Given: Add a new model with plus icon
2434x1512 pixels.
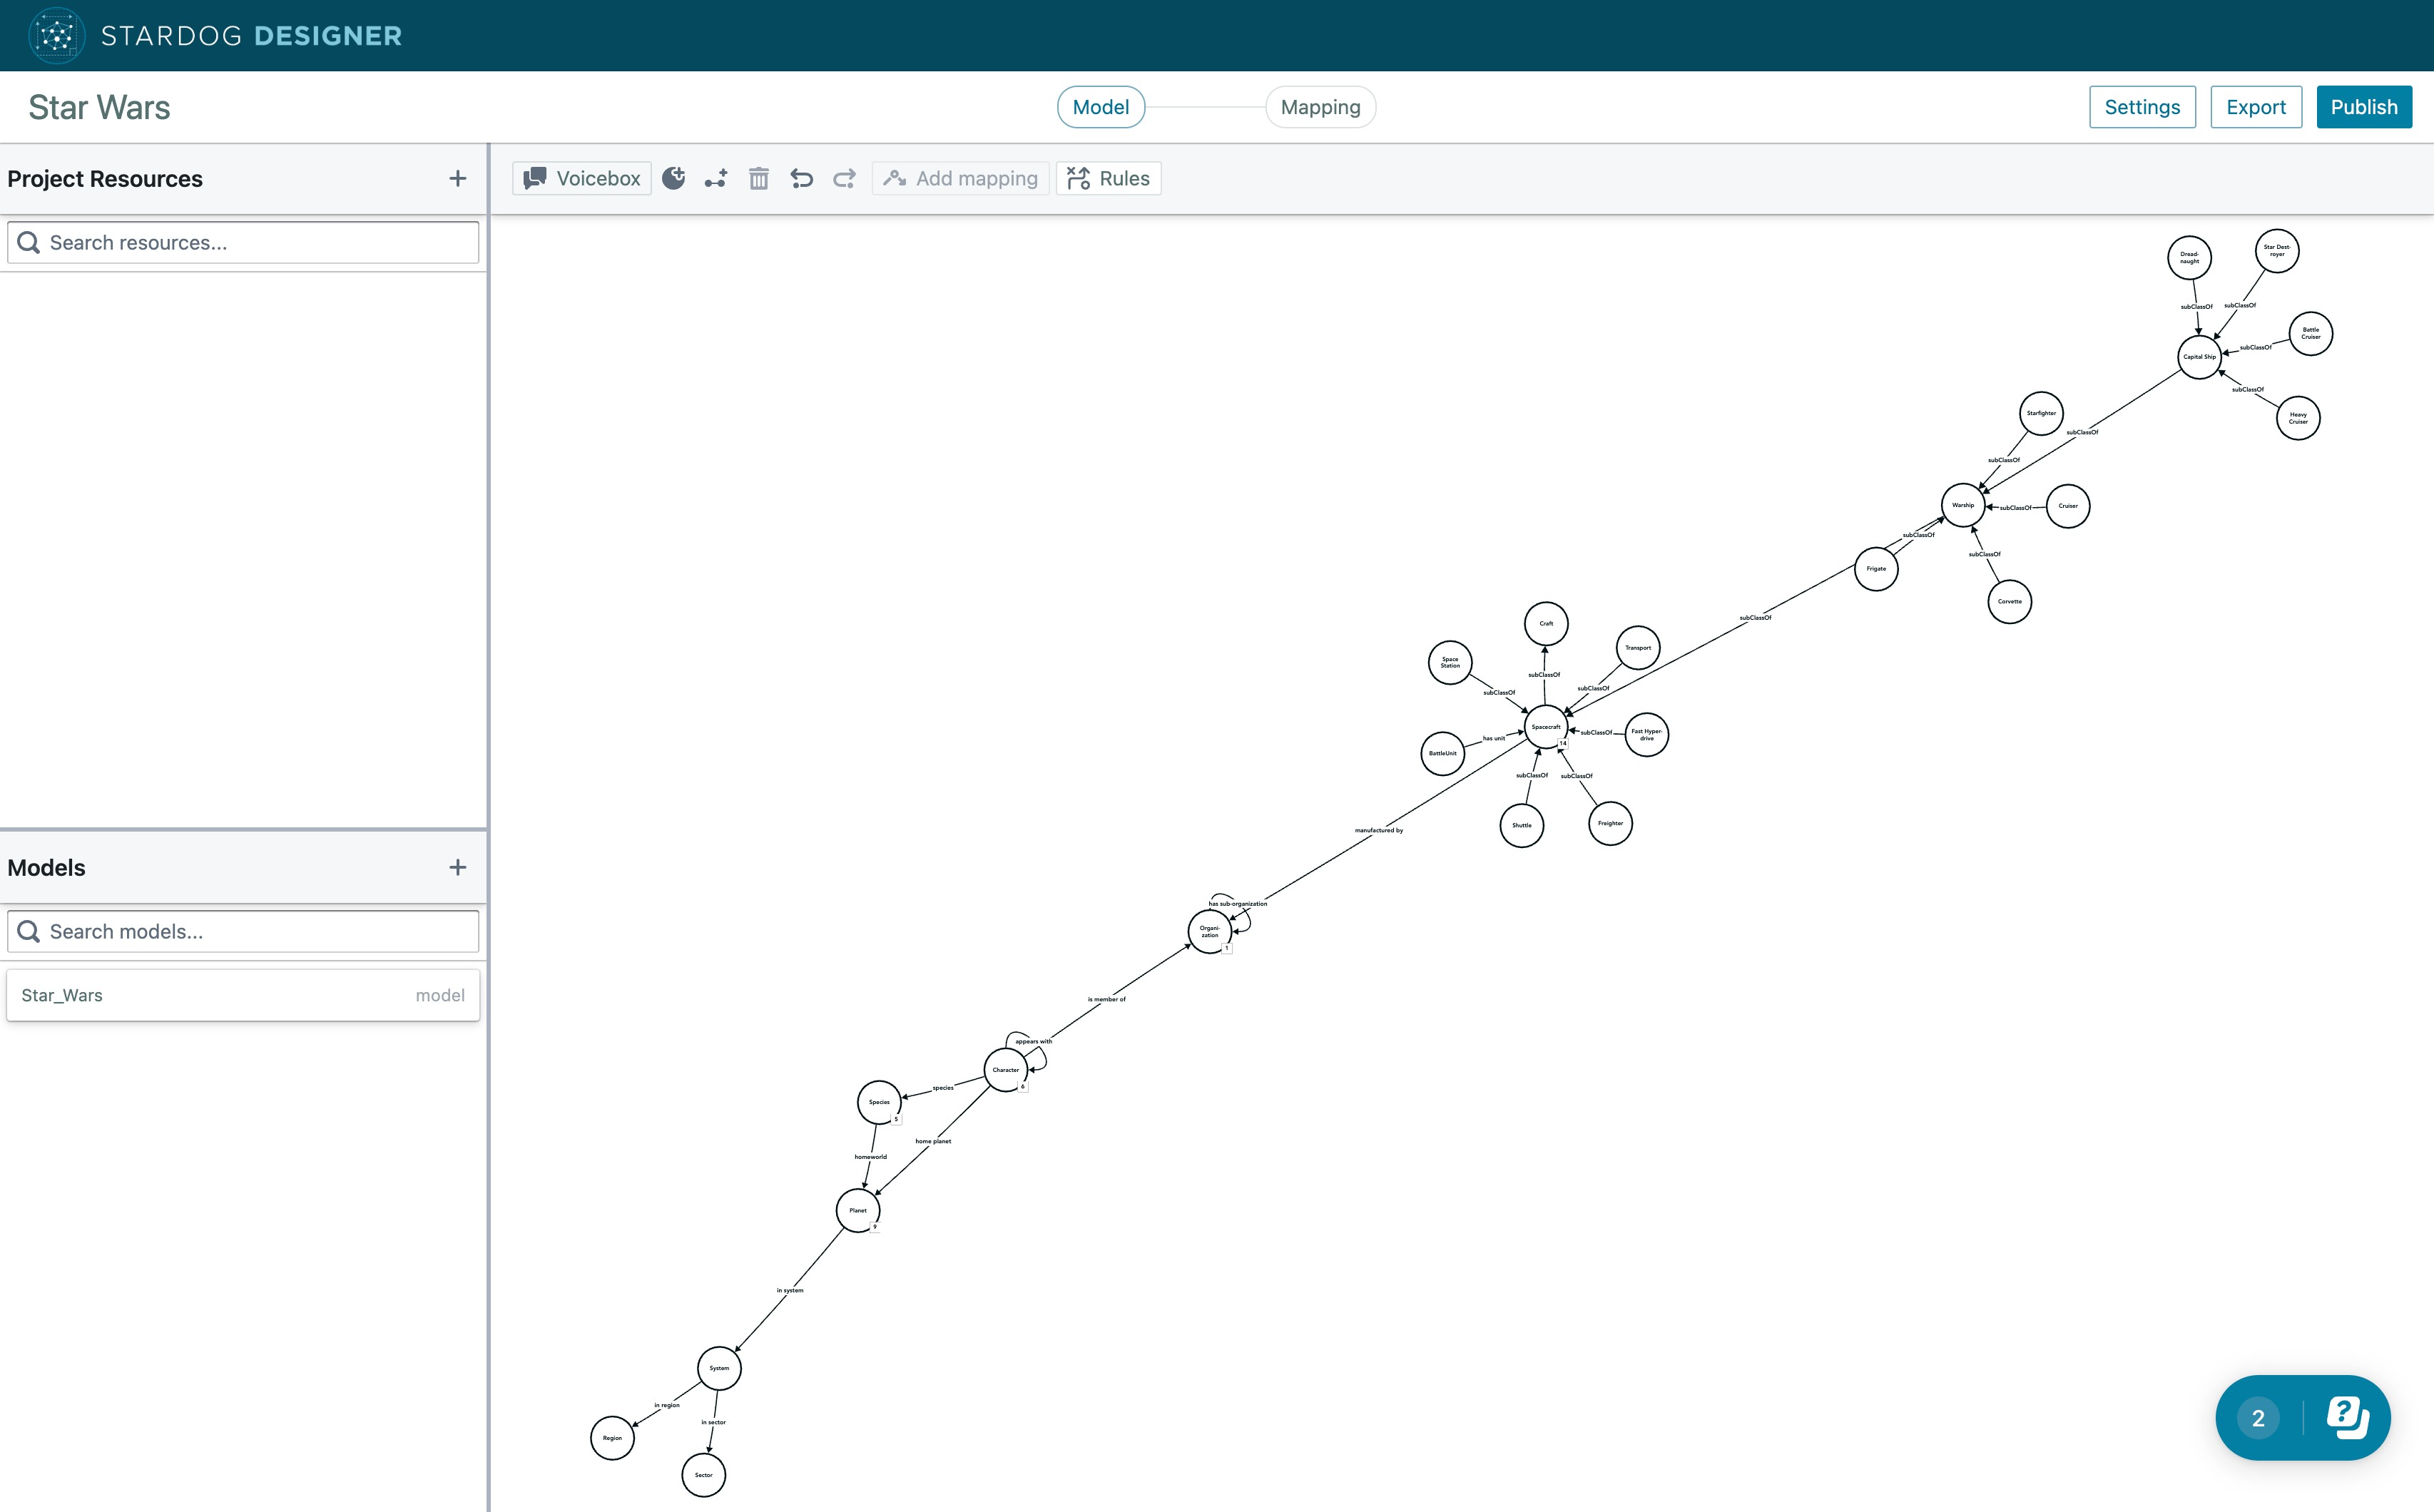Looking at the screenshot, I should tap(458, 867).
